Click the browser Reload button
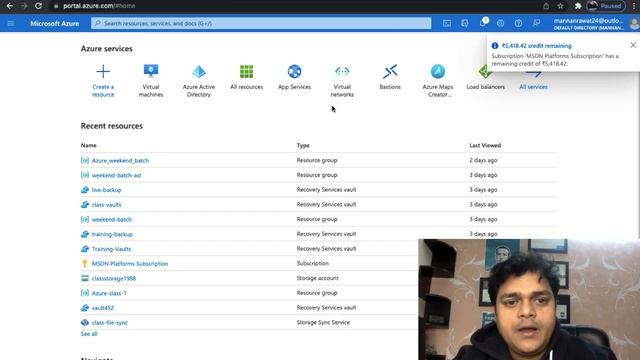640x360 pixels. [x=38, y=6]
